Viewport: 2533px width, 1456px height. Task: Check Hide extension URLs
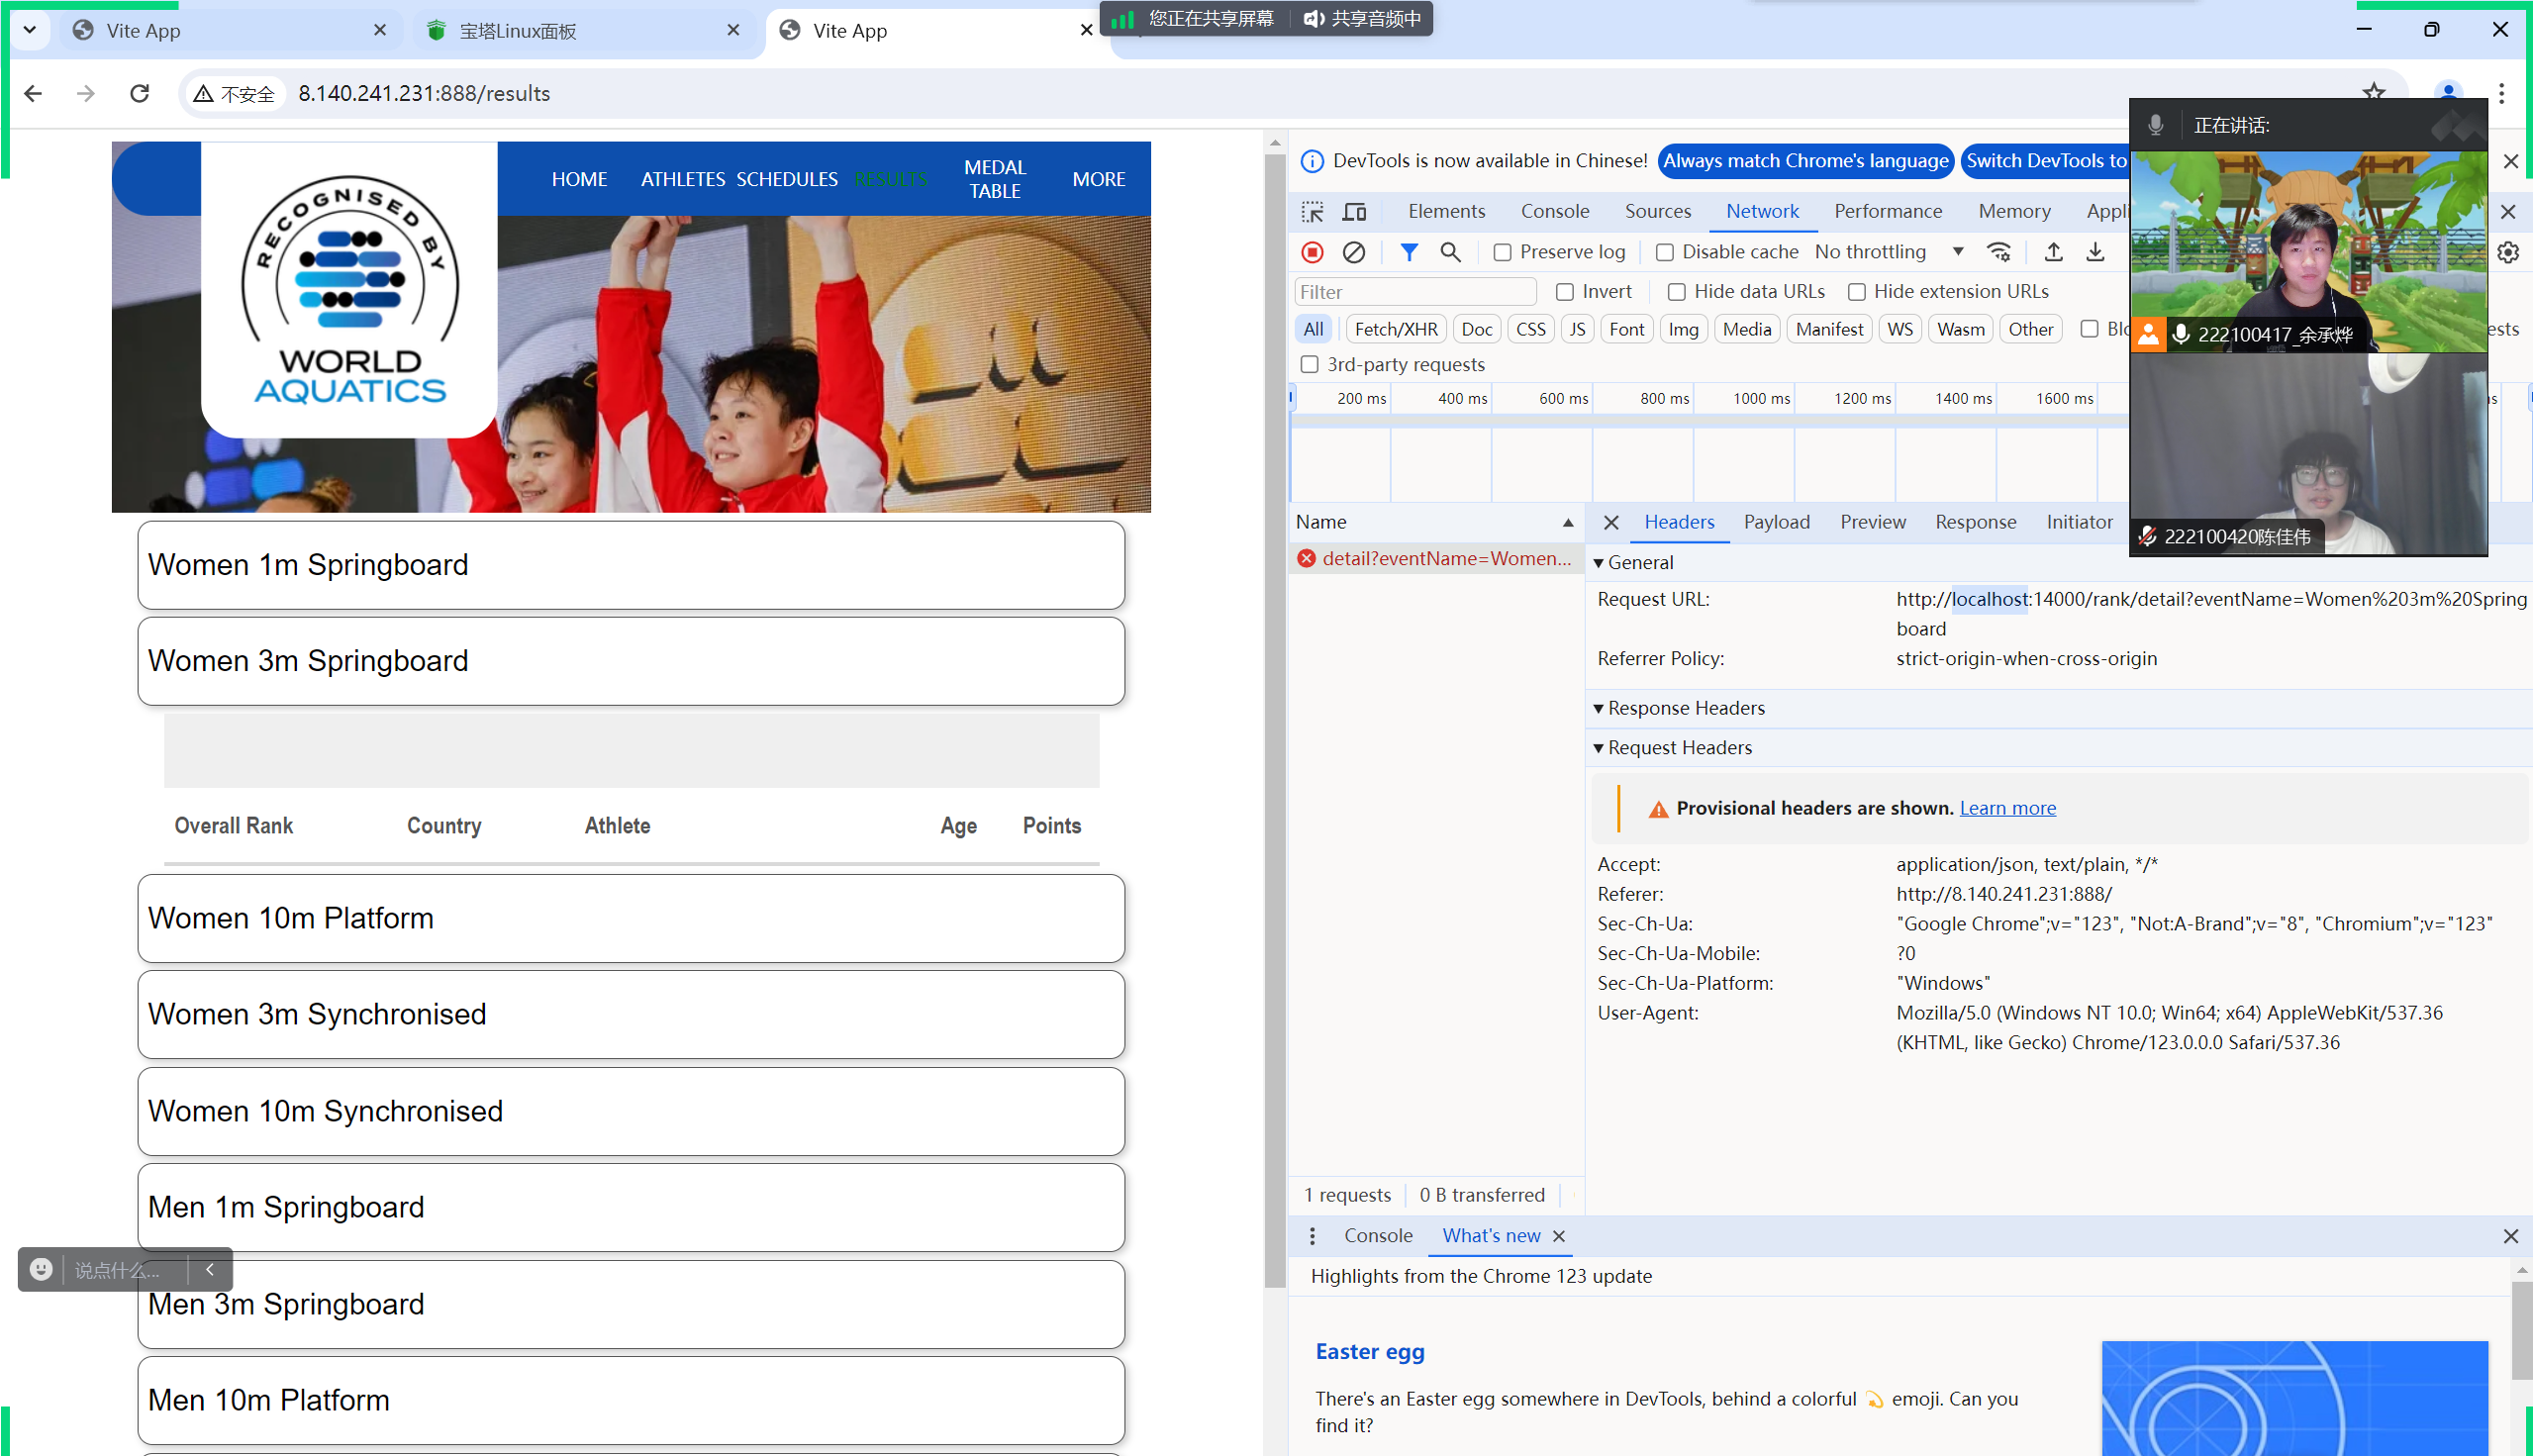point(1856,292)
